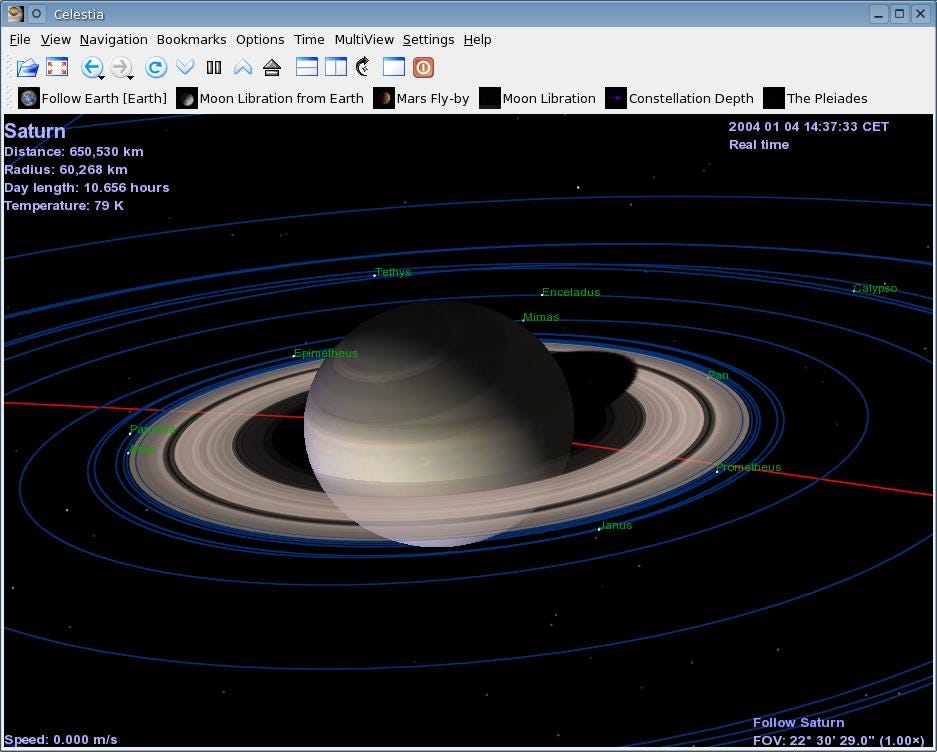Open the Navigation menu
This screenshot has height=752, width=937.
(x=113, y=40)
